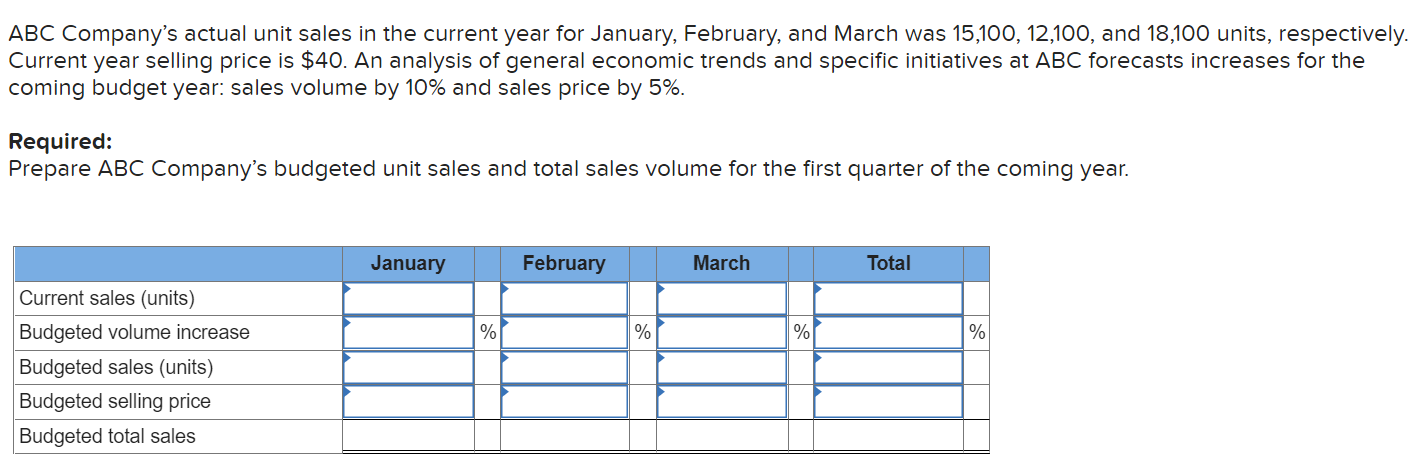
Task: Select March Budgeted sales units cell
Action: pos(722,367)
